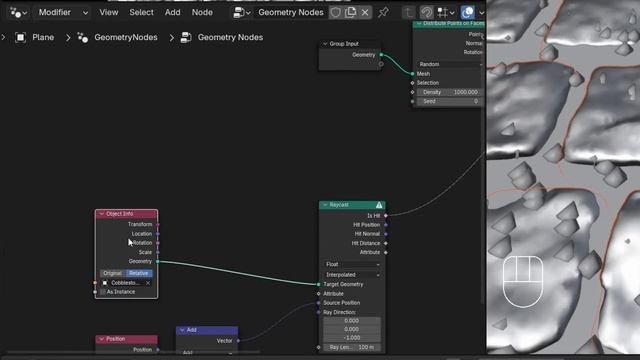Image resolution: width=640 pixels, height=360 pixels.
Task: Open the editor type selector icon
Action: tap(18, 13)
